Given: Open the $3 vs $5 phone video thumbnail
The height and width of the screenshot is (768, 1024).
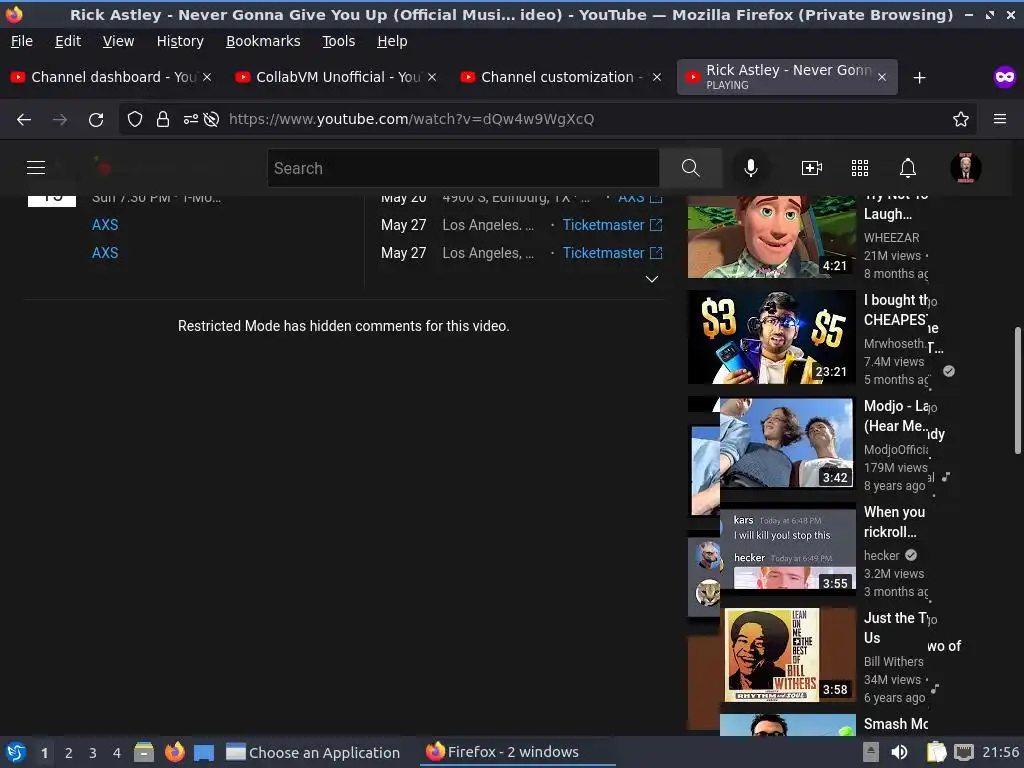Looking at the screenshot, I should [771, 337].
